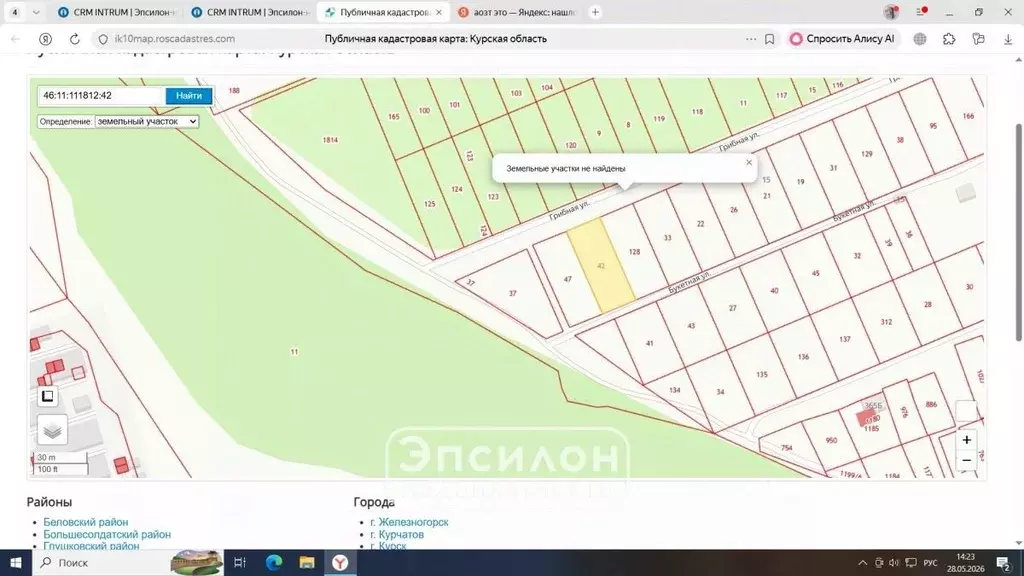
Task: Open Windows Task View
Action: [240, 562]
